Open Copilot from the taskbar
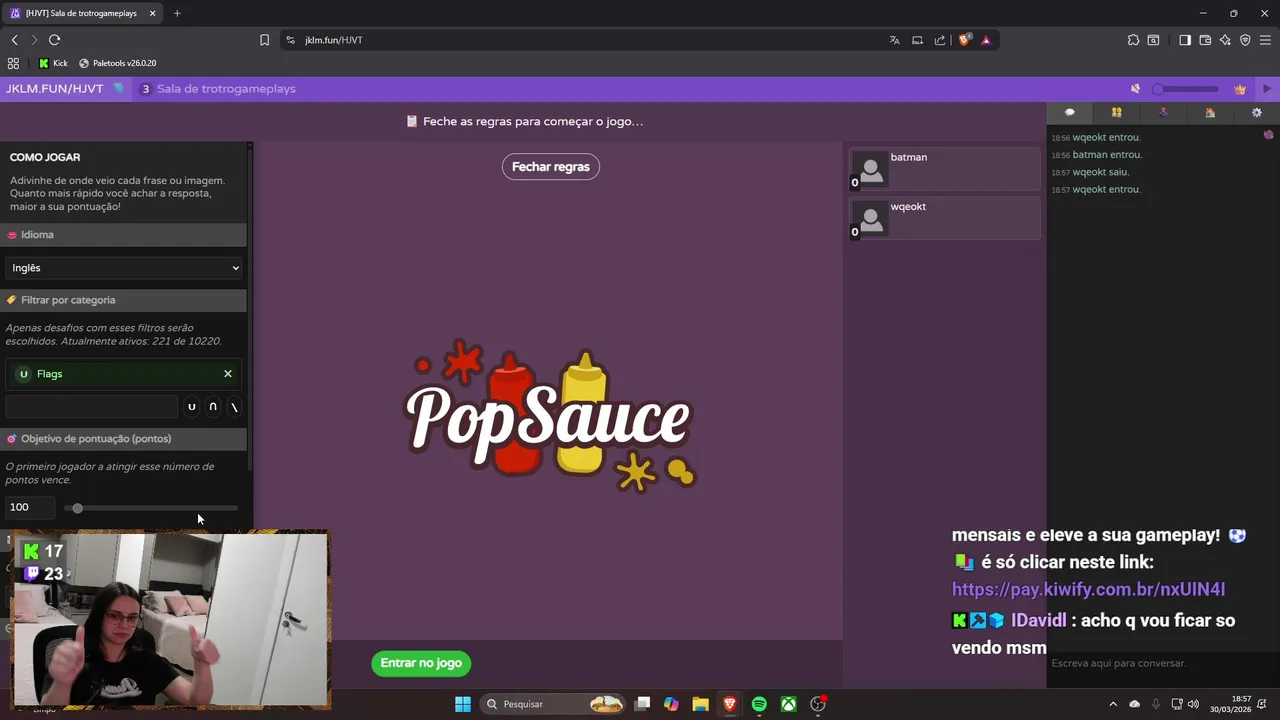 pyautogui.click(x=671, y=704)
